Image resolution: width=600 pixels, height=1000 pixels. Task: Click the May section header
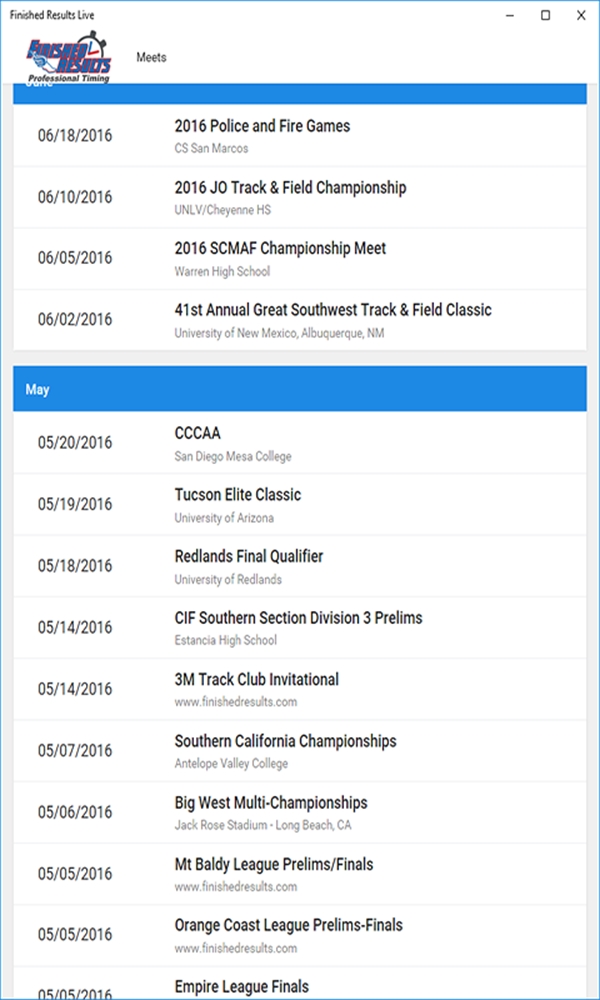(299, 389)
